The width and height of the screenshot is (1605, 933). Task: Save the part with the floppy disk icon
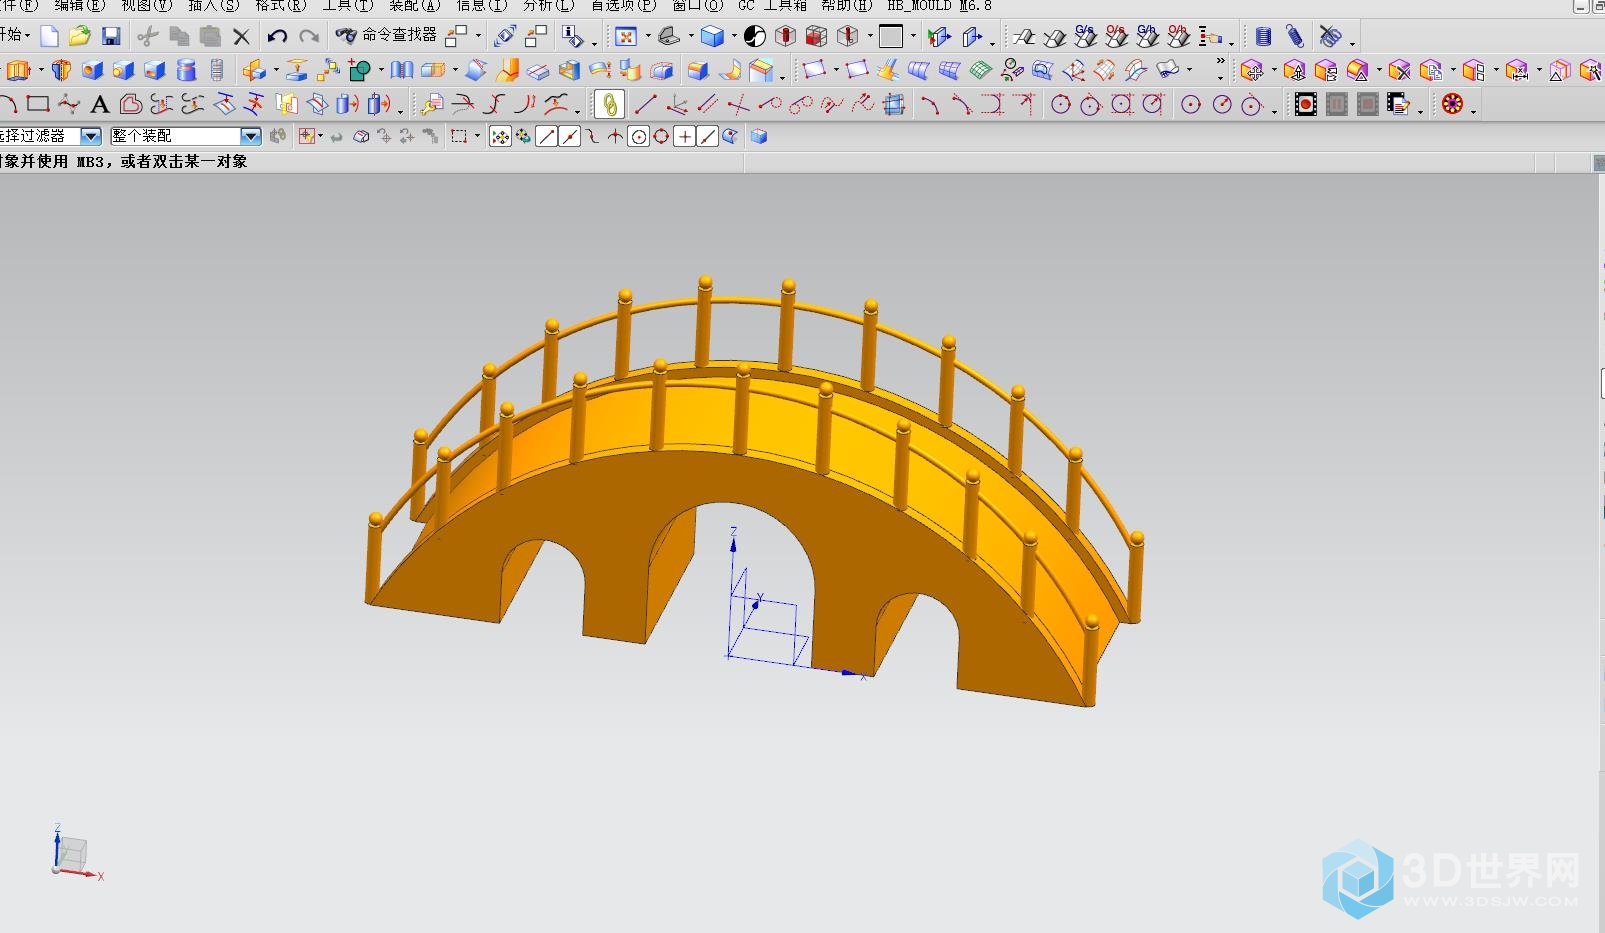pyautogui.click(x=111, y=37)
